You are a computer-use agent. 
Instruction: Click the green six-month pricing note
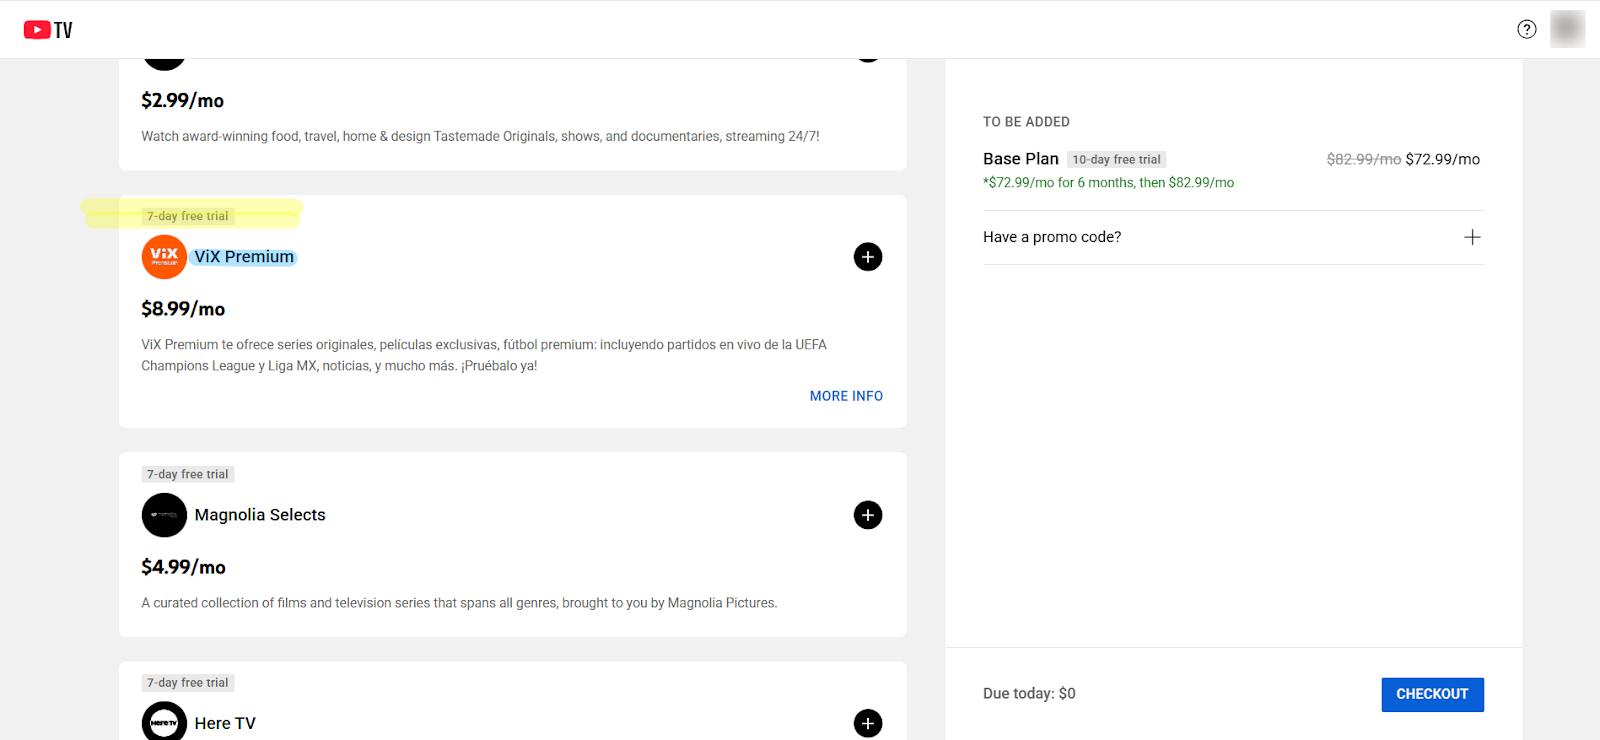click(x=1108, y=183)
